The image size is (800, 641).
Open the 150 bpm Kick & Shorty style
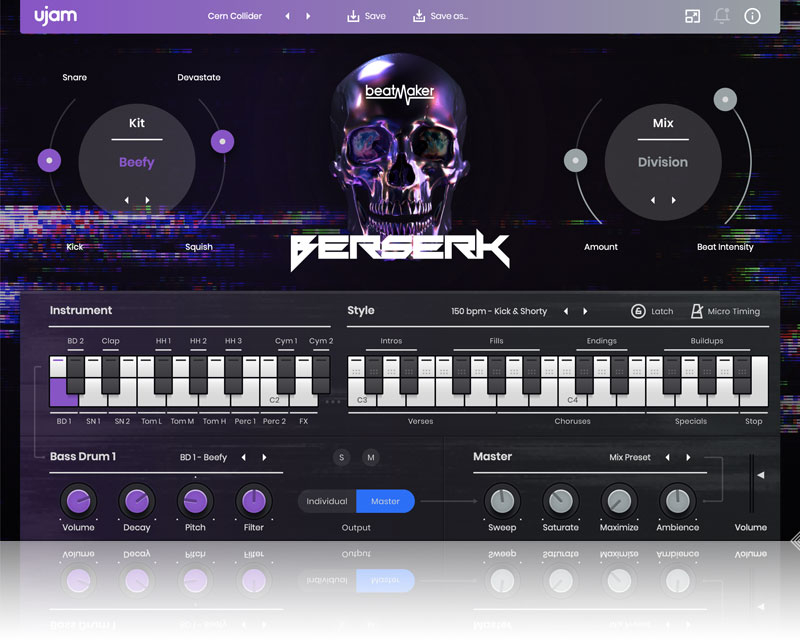click(499, 311)
